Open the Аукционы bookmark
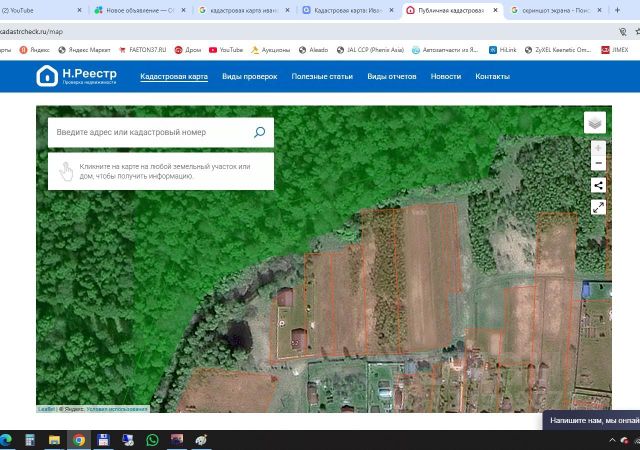Image resolution: width=640 pixels, height=450 pixels. tap(270, 50)
